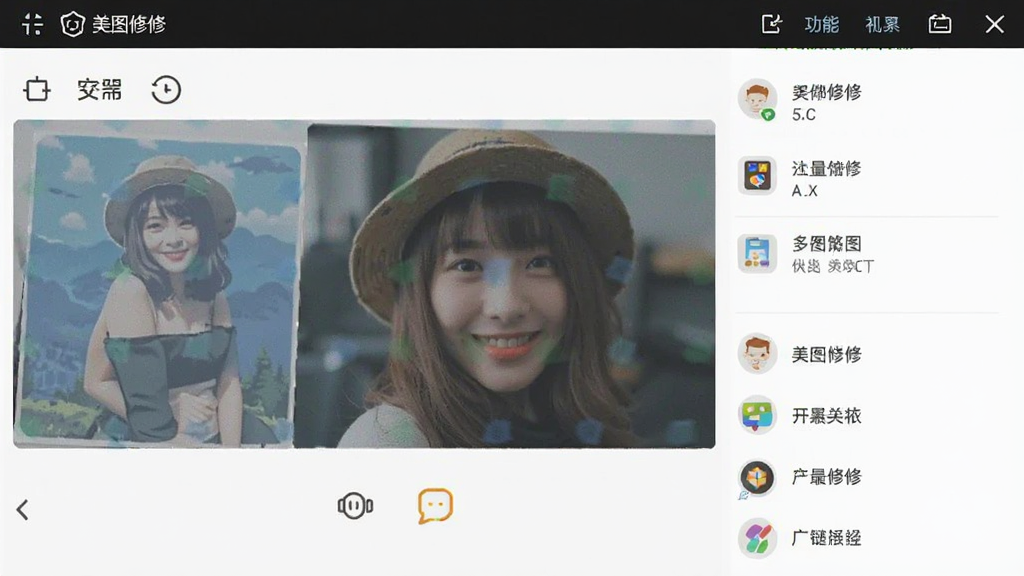
Task: Click the calendar icon beside the close button
Action: click(x=940, y=24)
